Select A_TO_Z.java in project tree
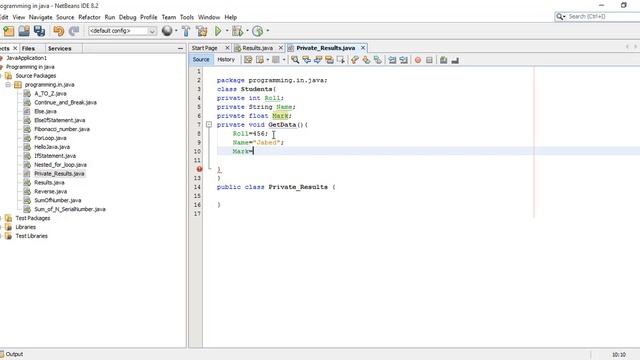Screen dimensions: 640x360 50,93
